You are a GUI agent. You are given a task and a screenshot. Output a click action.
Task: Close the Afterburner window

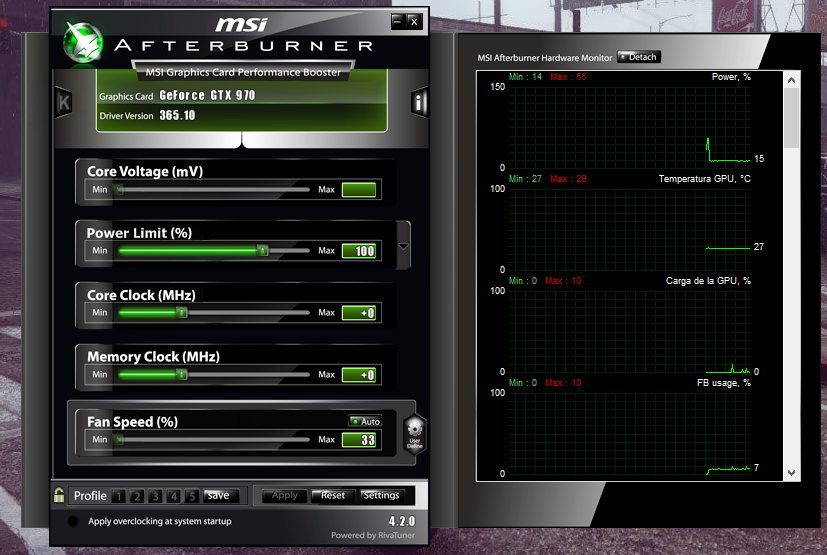[414, 22]
